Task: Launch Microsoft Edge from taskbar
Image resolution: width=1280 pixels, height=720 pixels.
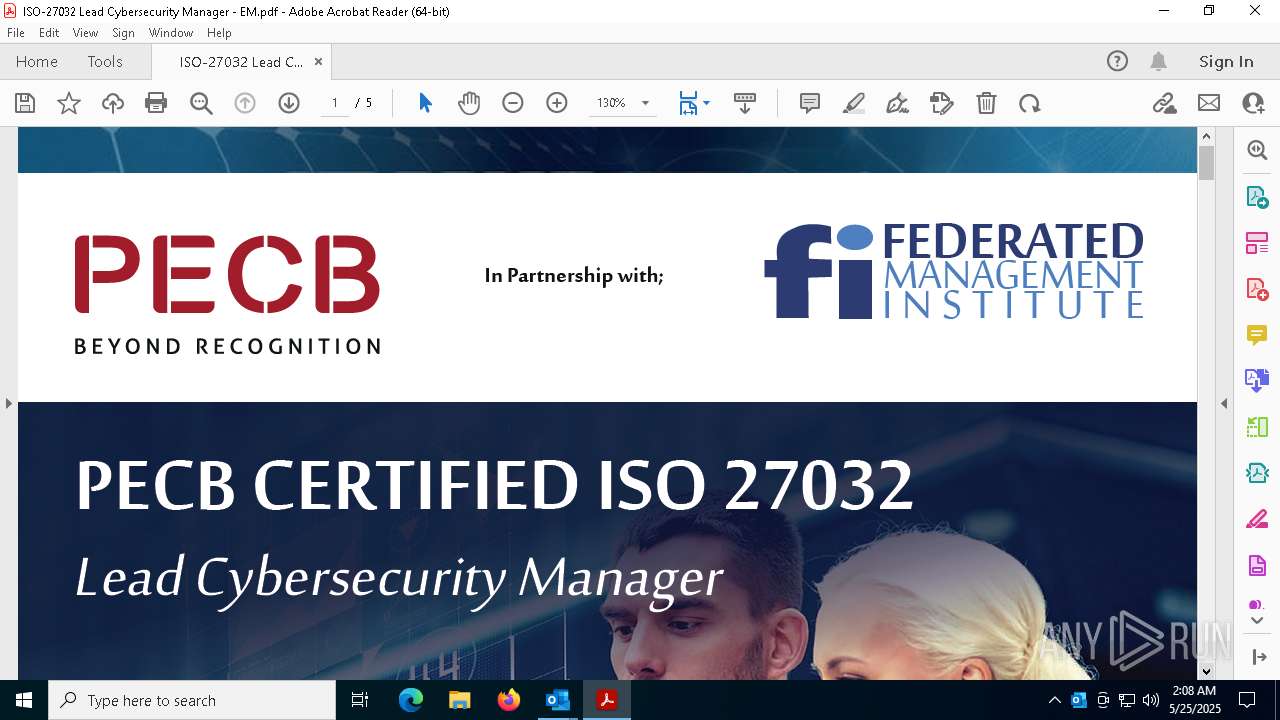Action: pos(411,700)
